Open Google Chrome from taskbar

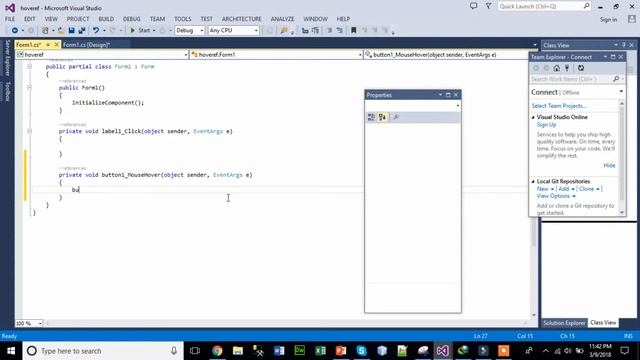click(217, 351)
